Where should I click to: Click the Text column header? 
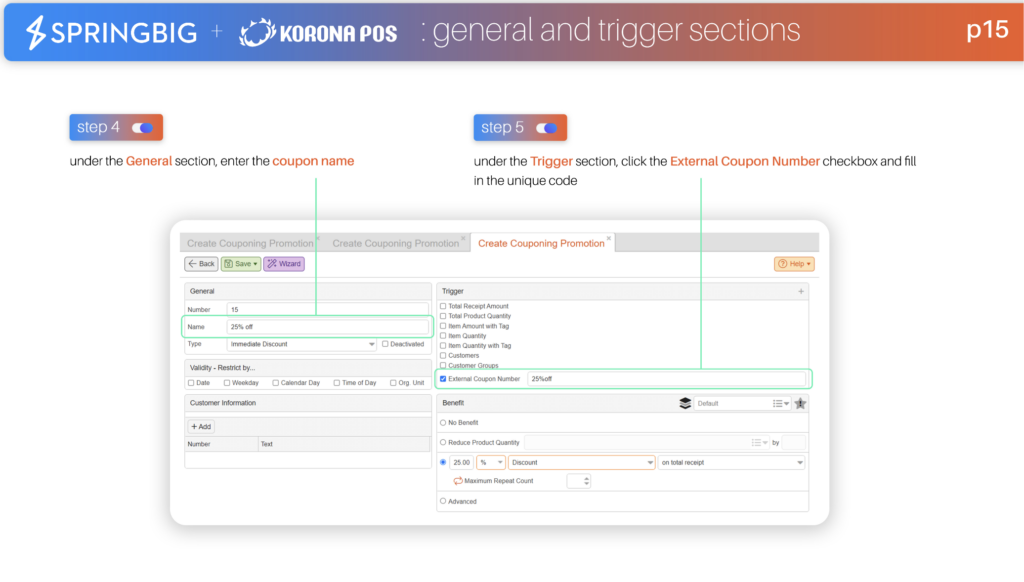pyautogui.click(x=344, y=444)
